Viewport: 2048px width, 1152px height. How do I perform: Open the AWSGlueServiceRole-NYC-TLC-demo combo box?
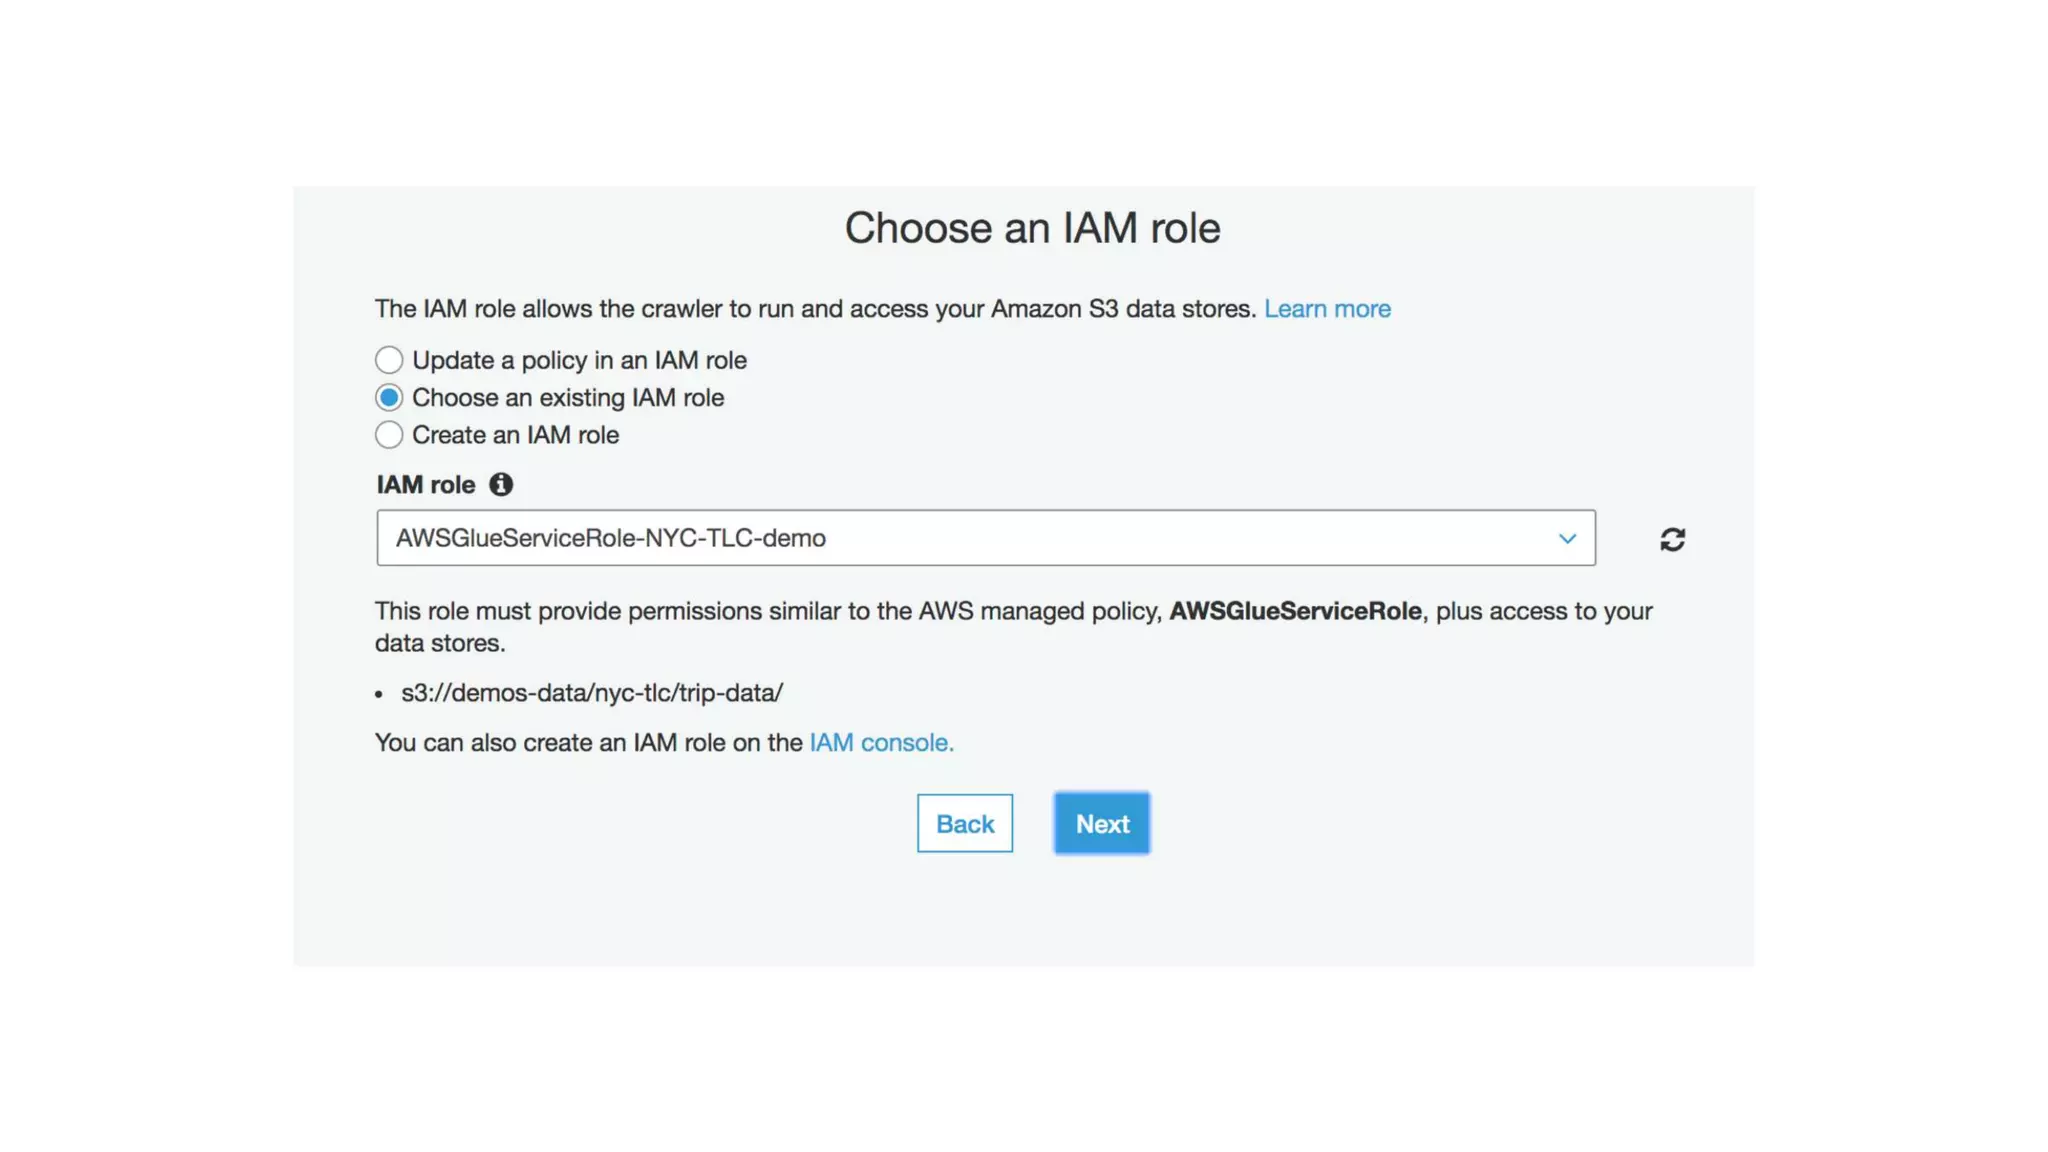pos(985,538)
